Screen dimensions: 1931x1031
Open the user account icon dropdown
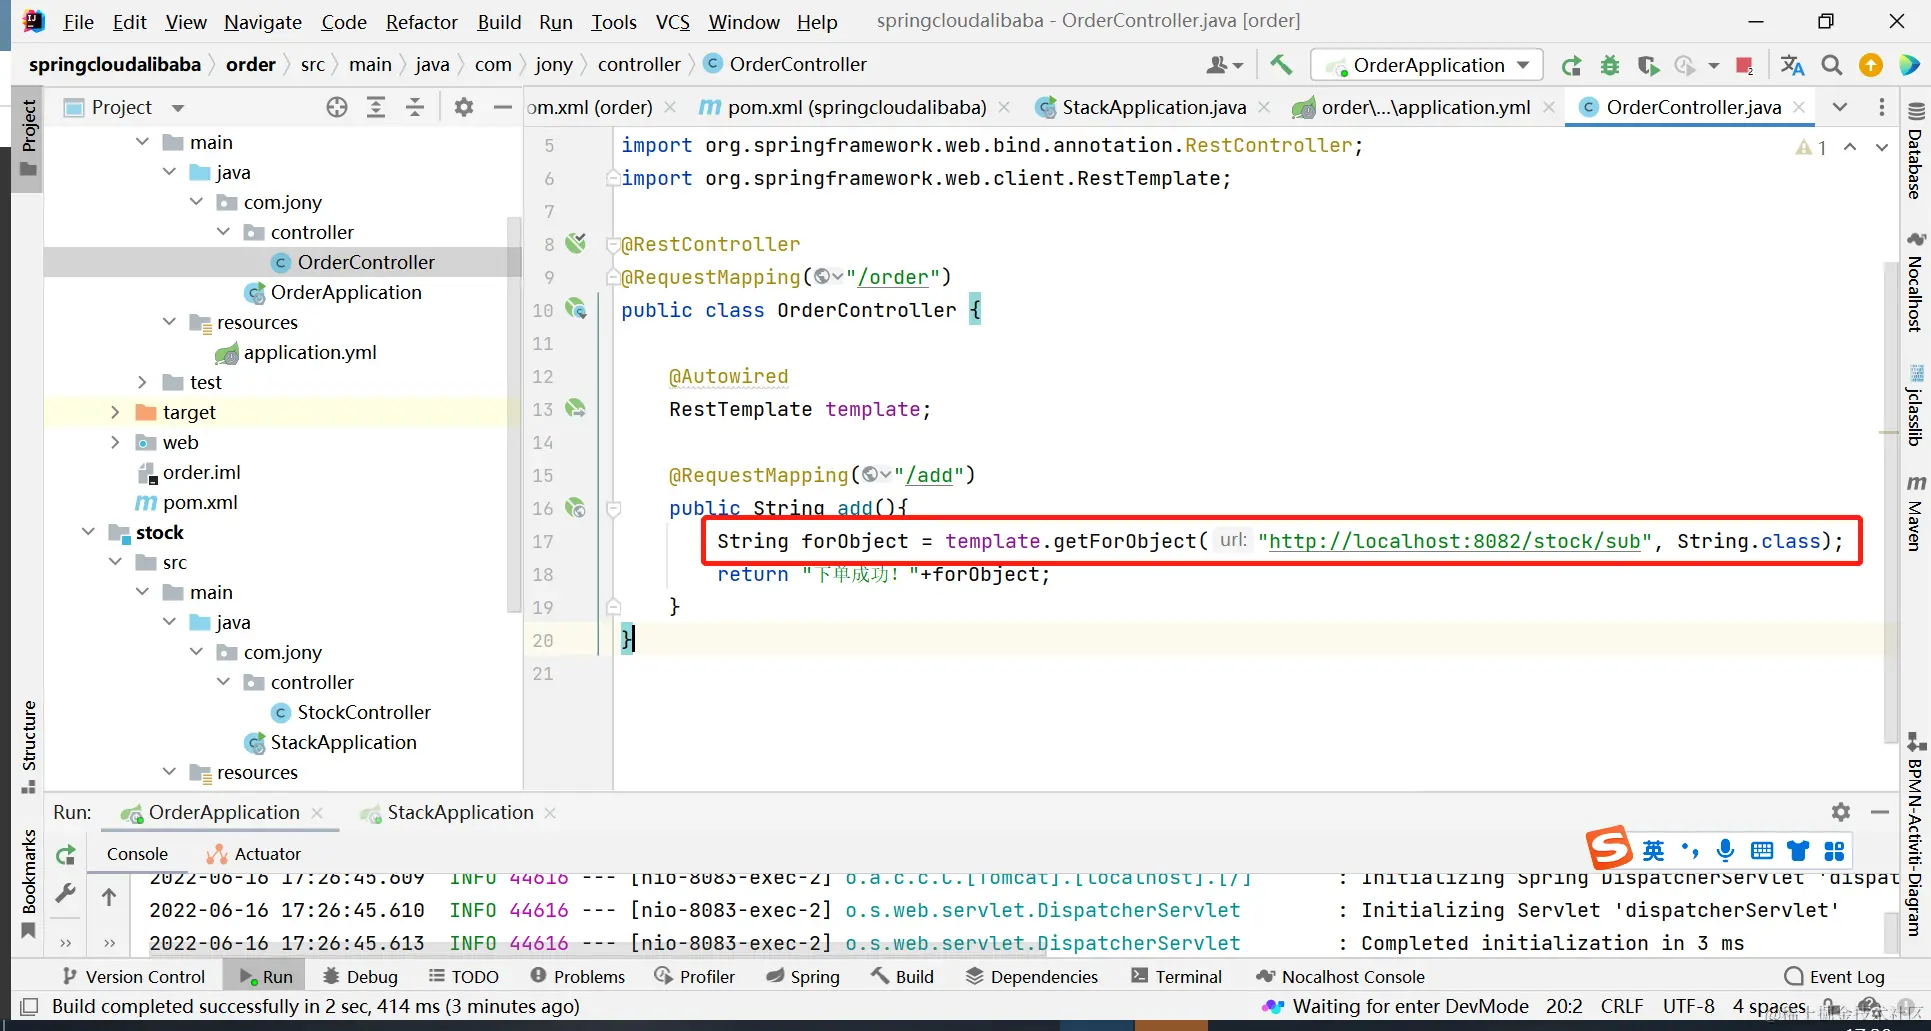(x=1224, y=65)
